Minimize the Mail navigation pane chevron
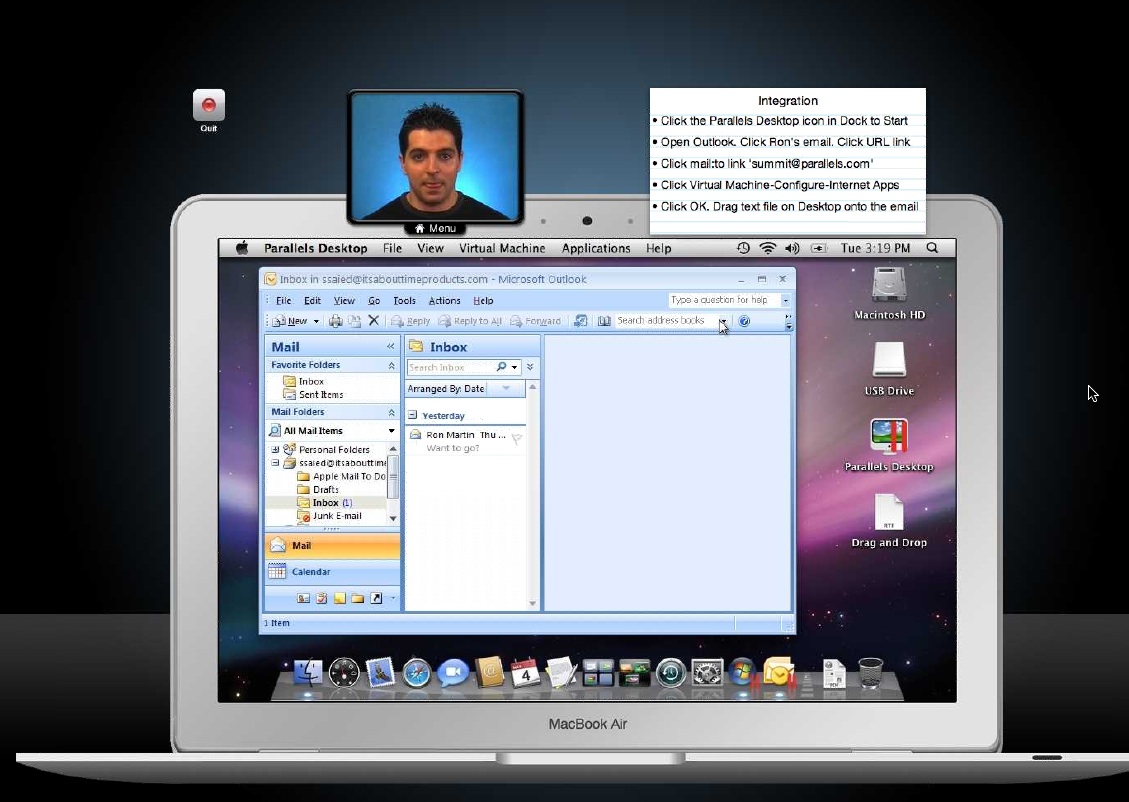Screen dimensions: 1129x802 pyautogui.click(x=391, y=347)
